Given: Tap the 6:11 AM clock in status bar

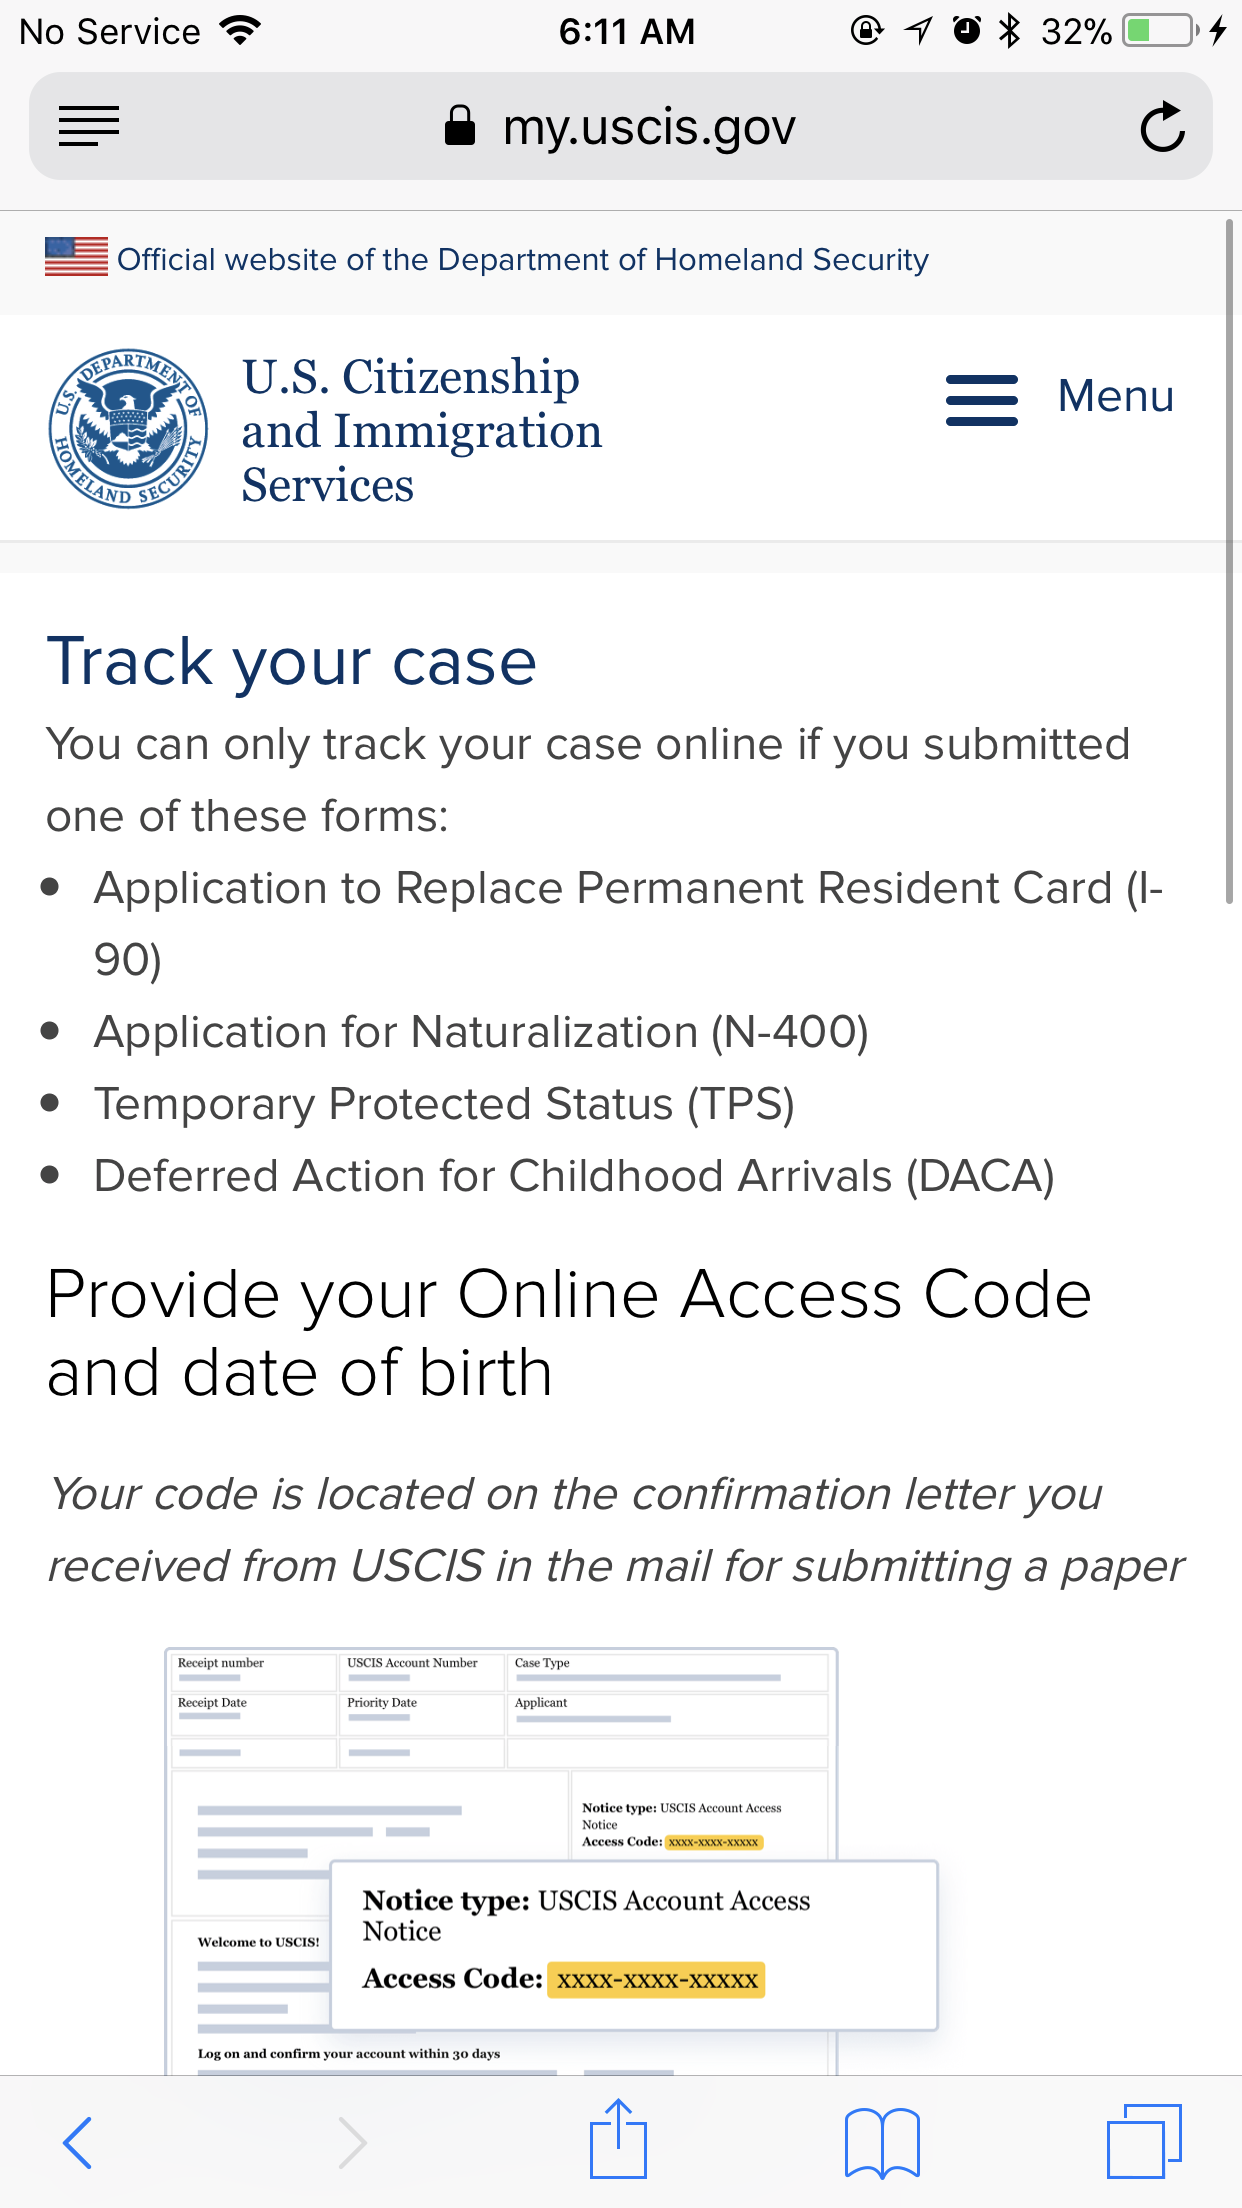Looking at the screenshot, I should tap(627, 31).
